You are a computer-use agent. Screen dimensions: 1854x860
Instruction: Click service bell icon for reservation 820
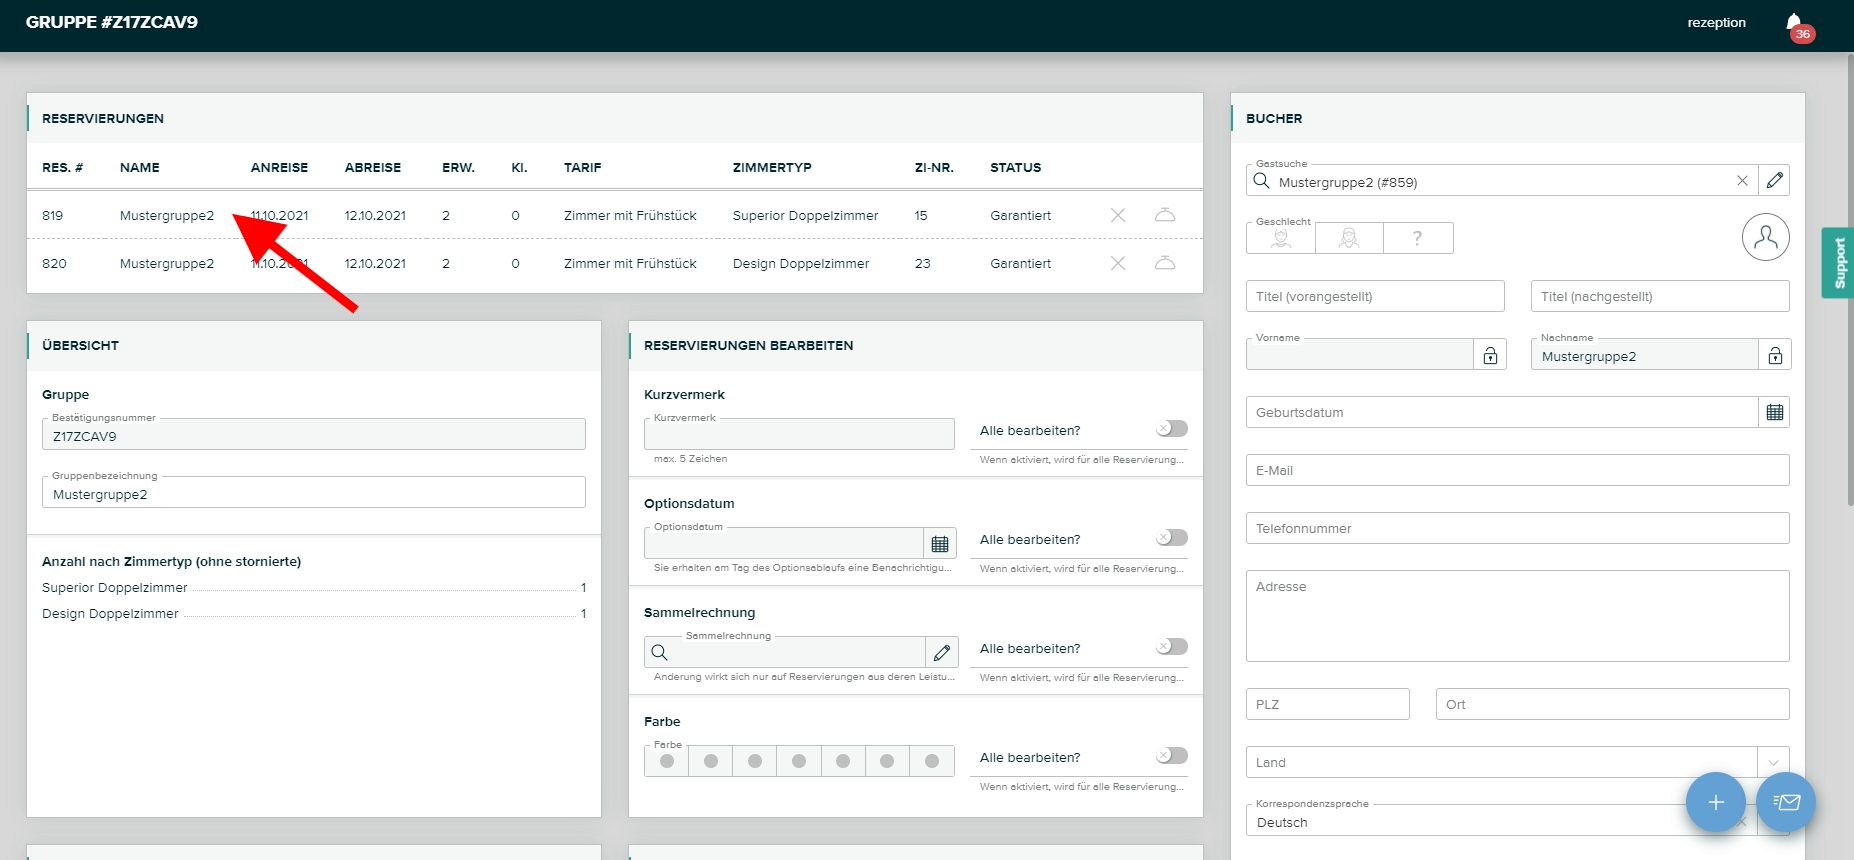point(1165,263)
